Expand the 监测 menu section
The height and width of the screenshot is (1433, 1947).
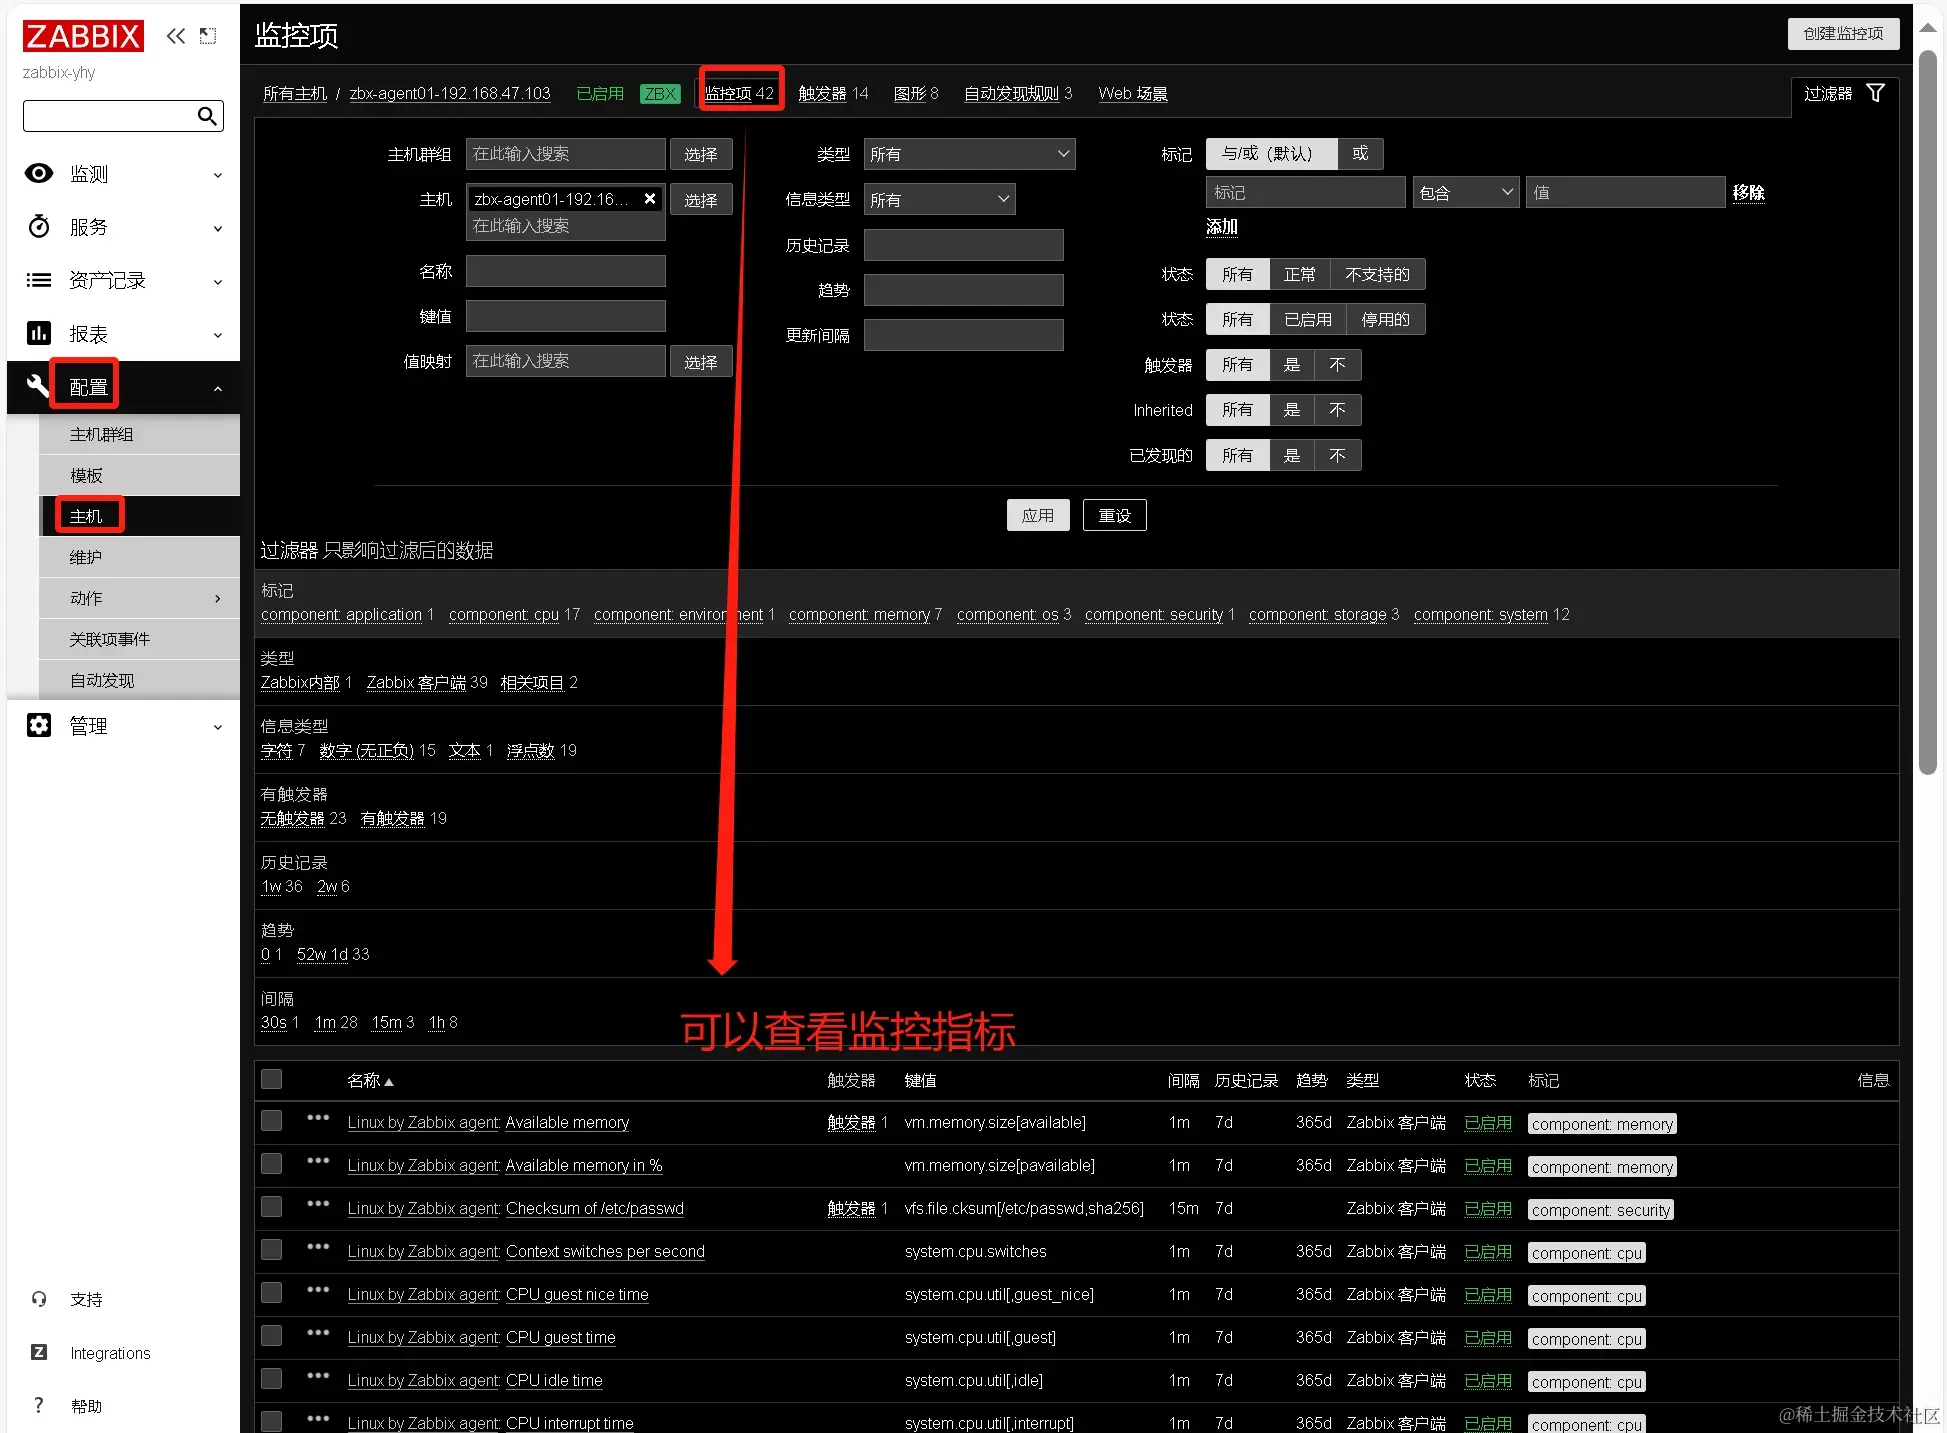[123, 174]
